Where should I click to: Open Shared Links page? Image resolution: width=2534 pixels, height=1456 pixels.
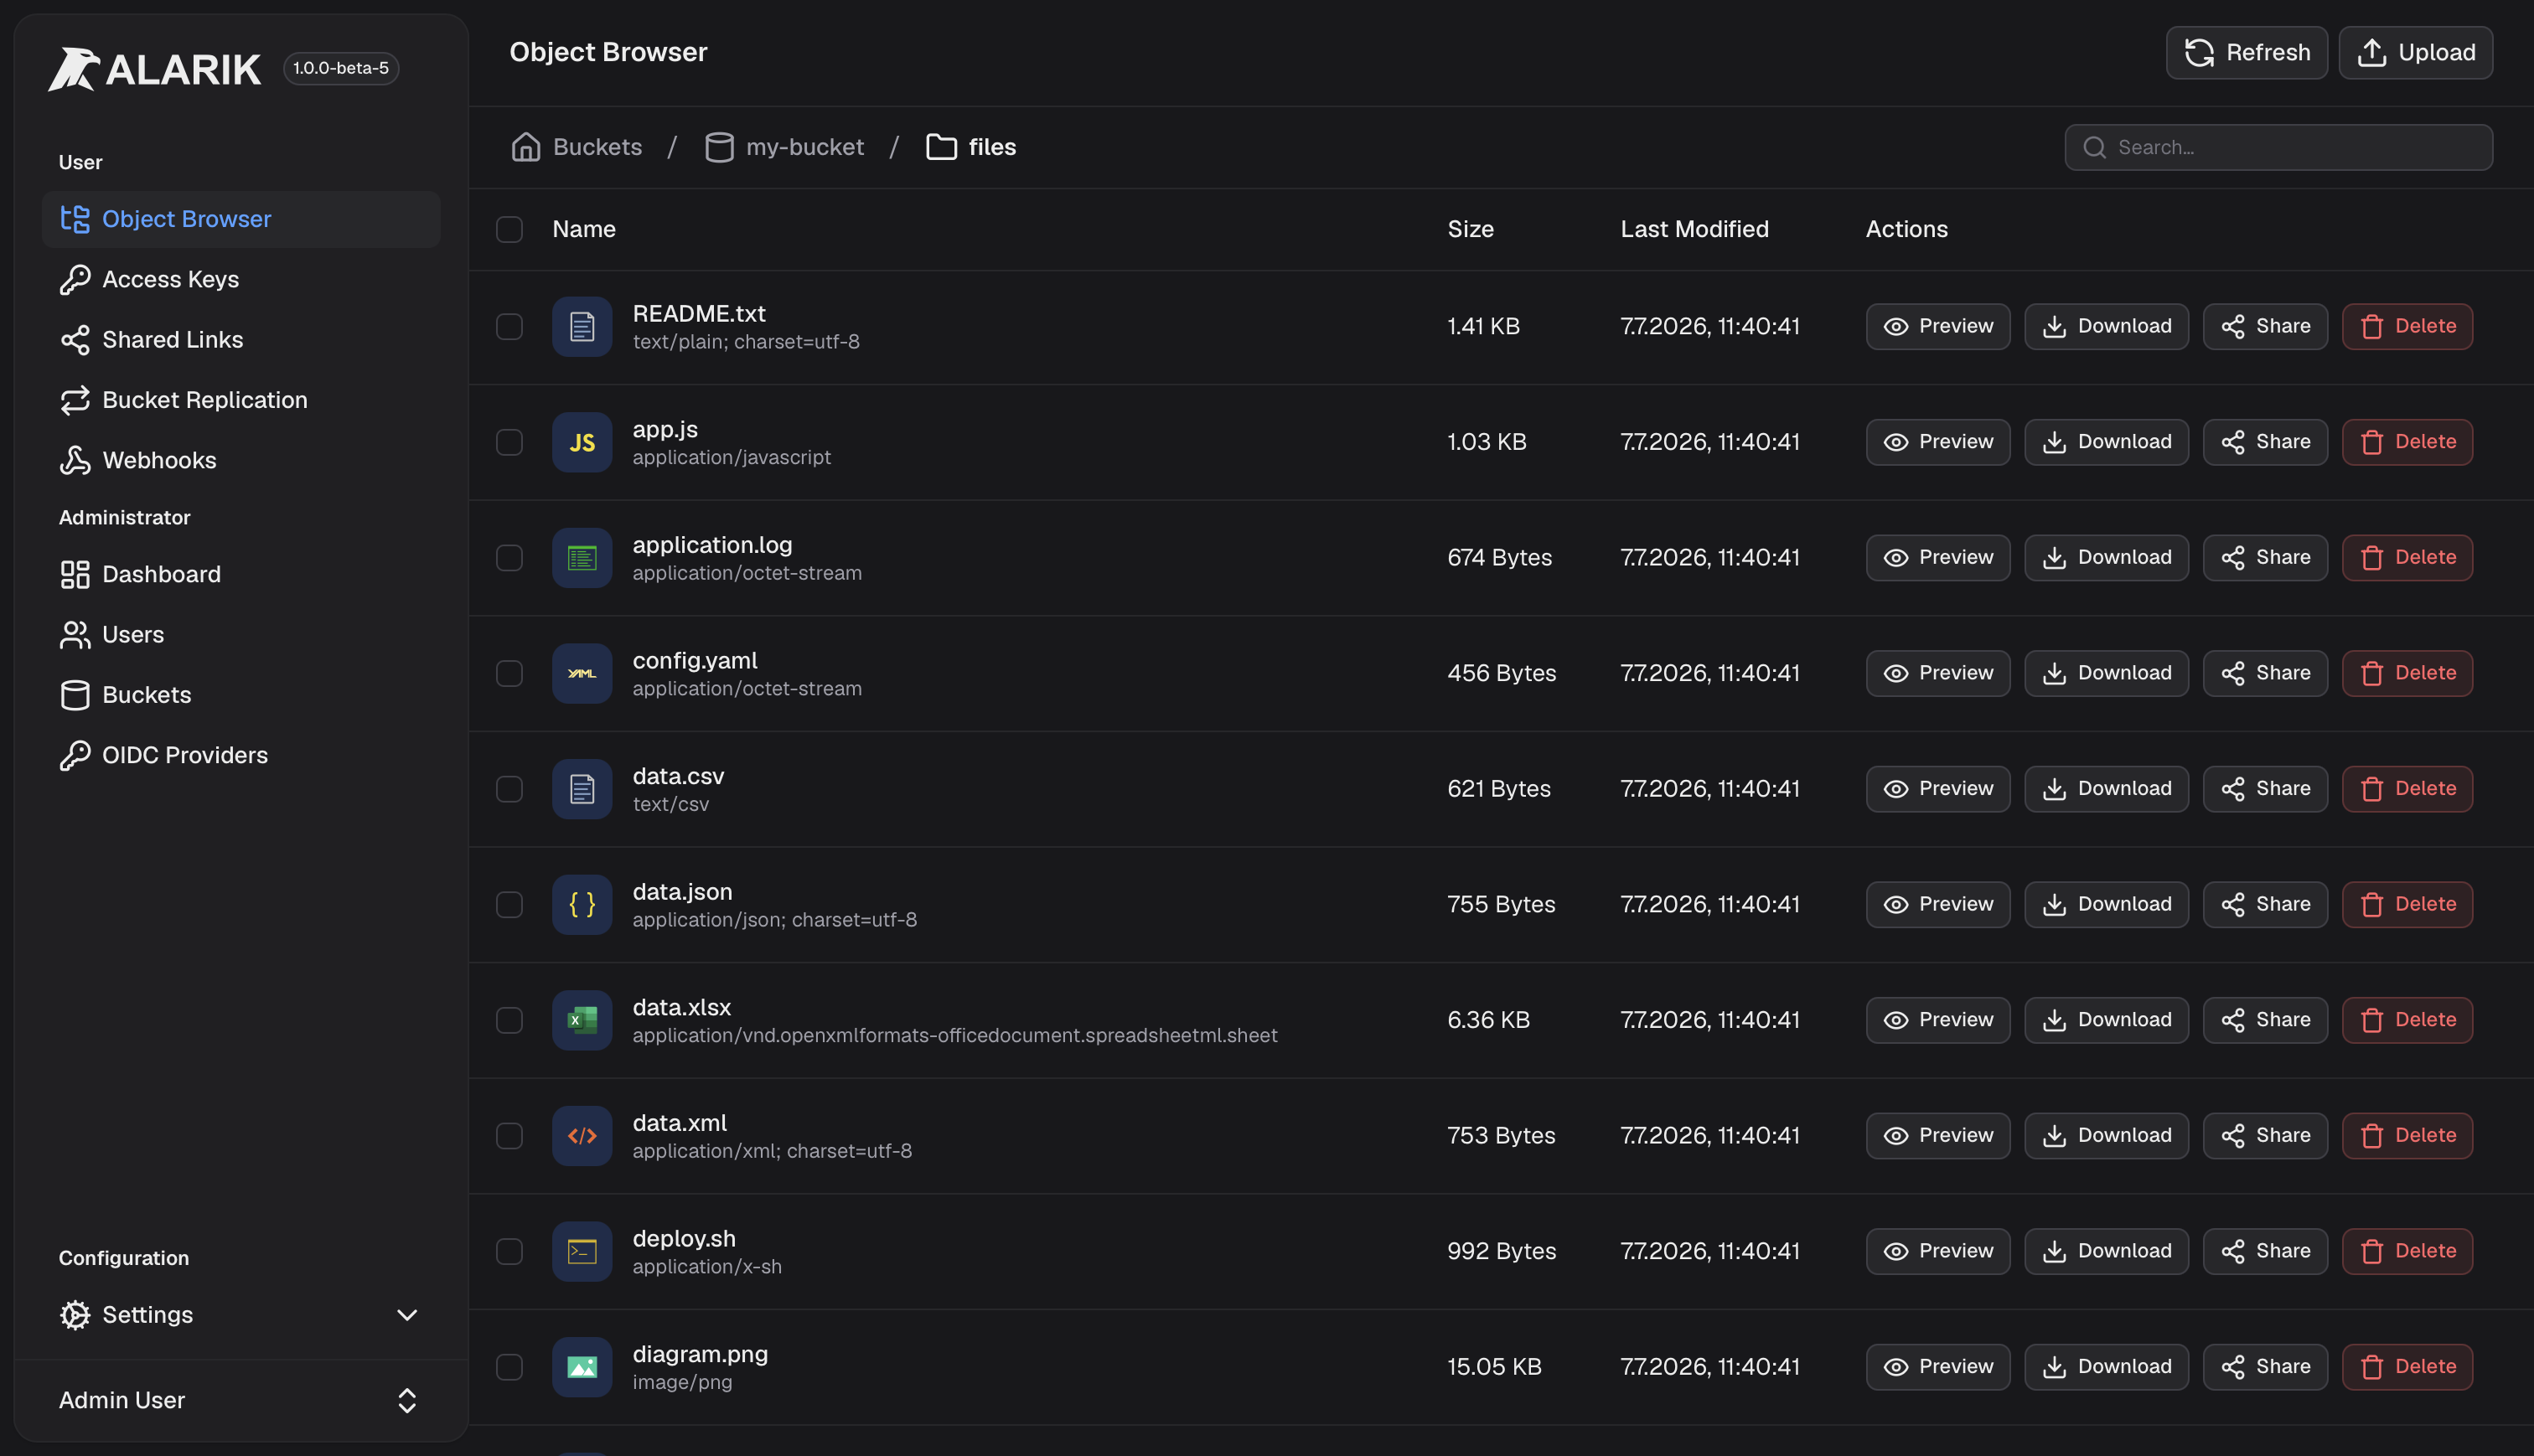240,340
